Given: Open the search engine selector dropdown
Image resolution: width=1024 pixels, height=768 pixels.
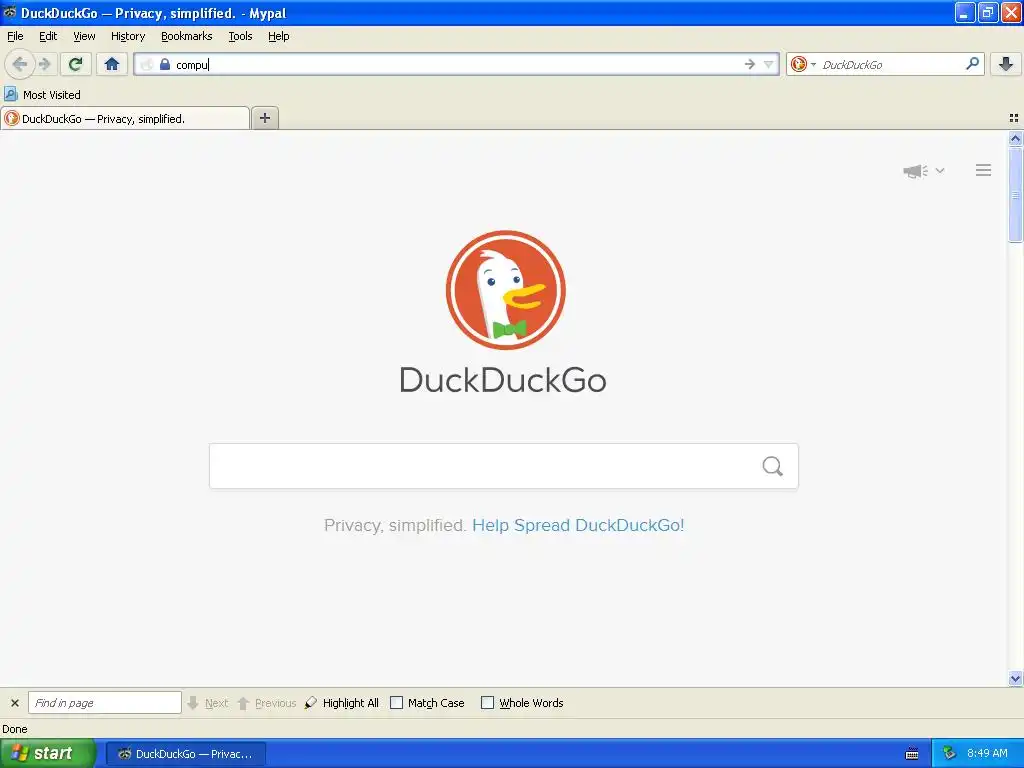Looking at the screenshot, I should 803,64.
